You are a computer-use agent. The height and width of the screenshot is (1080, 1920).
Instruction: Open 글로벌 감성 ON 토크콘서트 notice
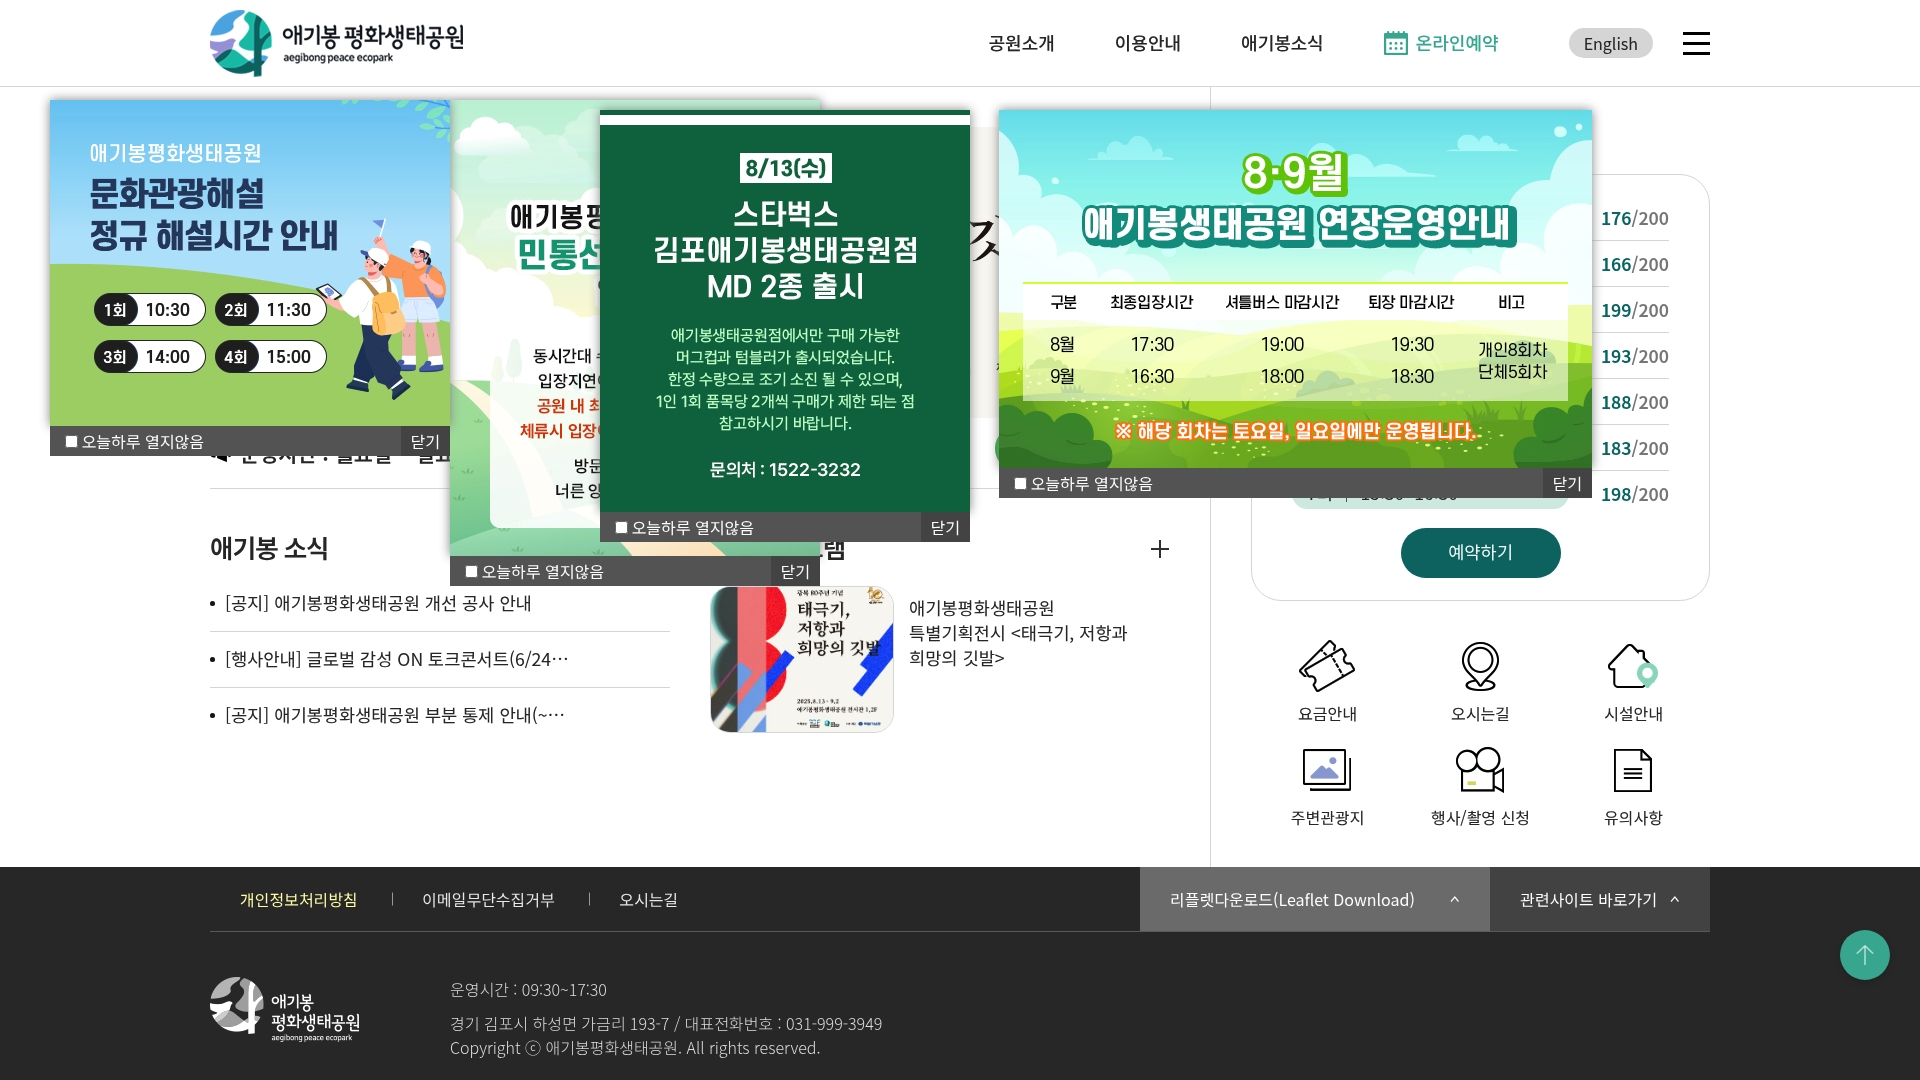[x=396, y=659]
